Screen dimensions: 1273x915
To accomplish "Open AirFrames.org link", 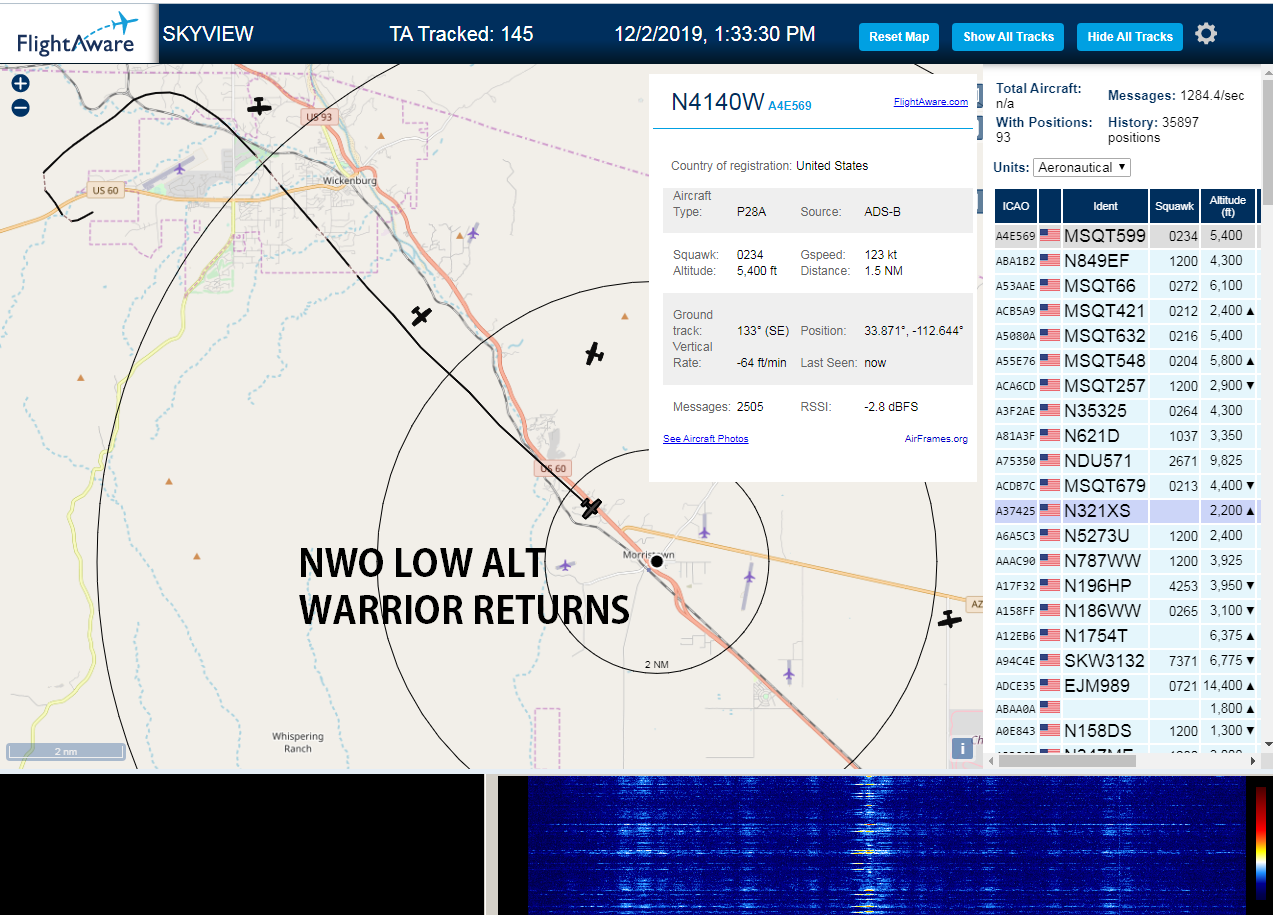I will point(936,439).
